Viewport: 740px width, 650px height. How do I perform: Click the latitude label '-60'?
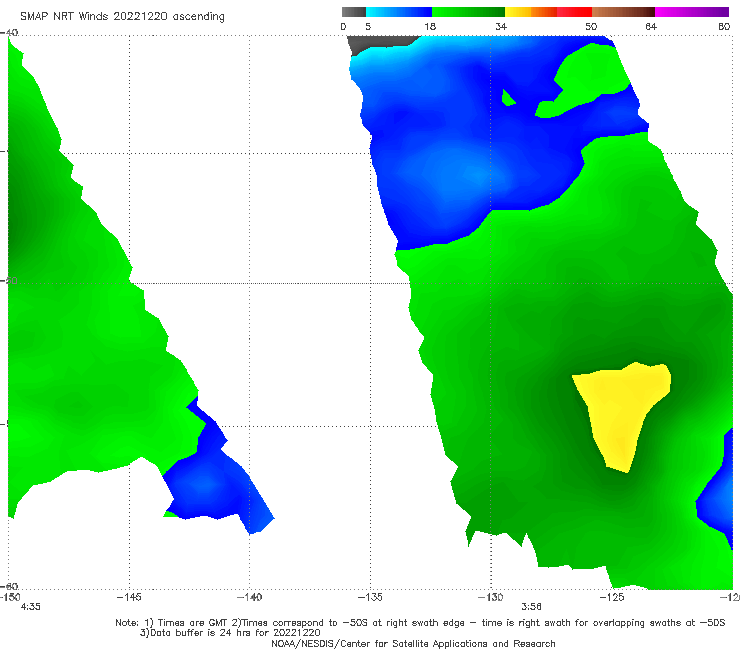9,586
